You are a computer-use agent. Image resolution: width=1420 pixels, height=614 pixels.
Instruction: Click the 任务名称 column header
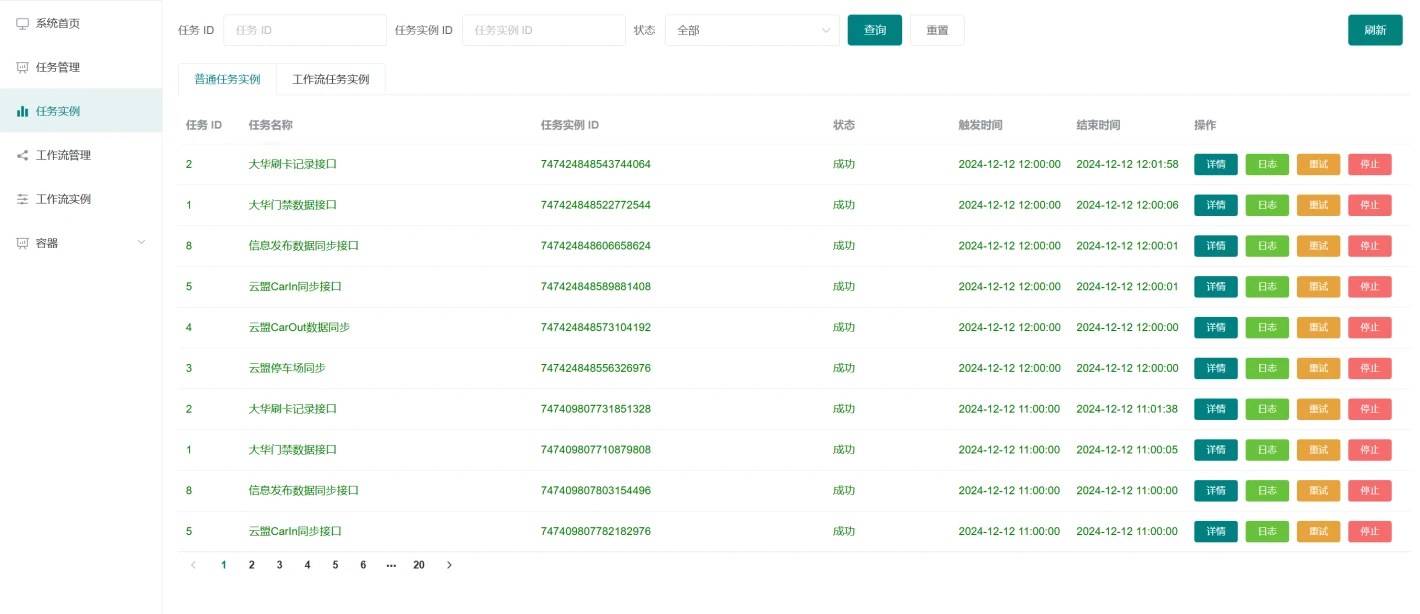coord(270,125)
